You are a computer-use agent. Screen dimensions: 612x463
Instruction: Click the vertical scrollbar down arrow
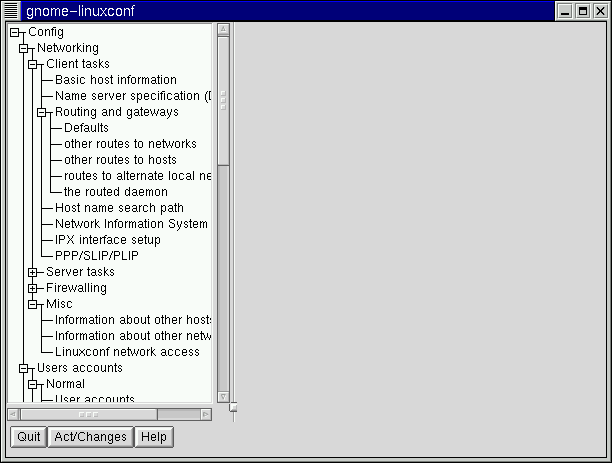click(x=223, y=397)
